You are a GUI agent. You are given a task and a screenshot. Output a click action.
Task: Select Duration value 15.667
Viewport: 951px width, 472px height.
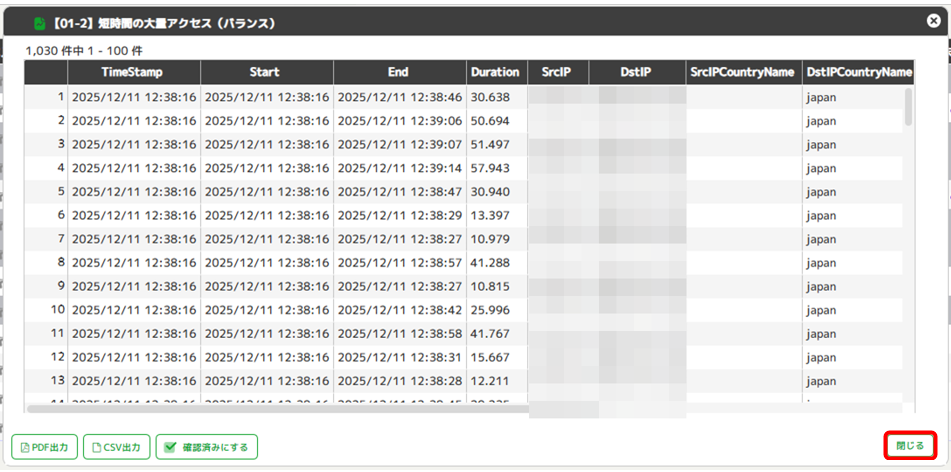pos(490,357)
